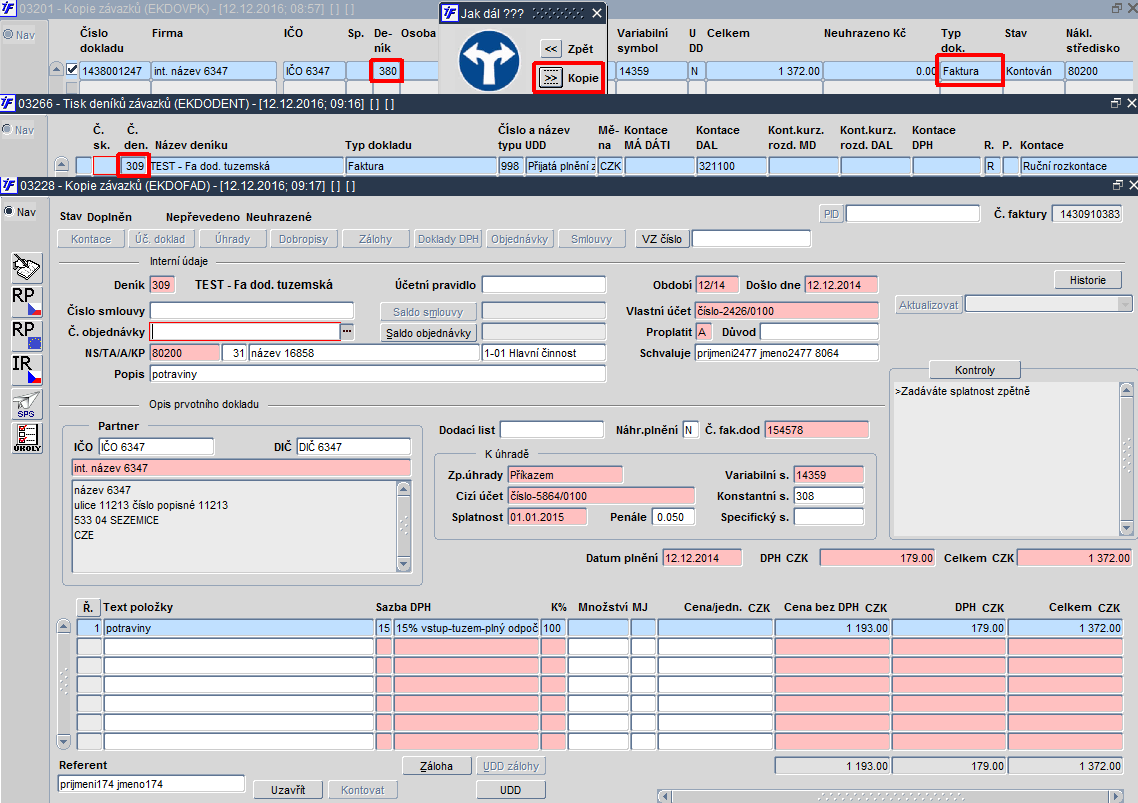Open the Doklady DPH tab button
This screenshot has height=803, width=1138.
(x=448, y=239)
